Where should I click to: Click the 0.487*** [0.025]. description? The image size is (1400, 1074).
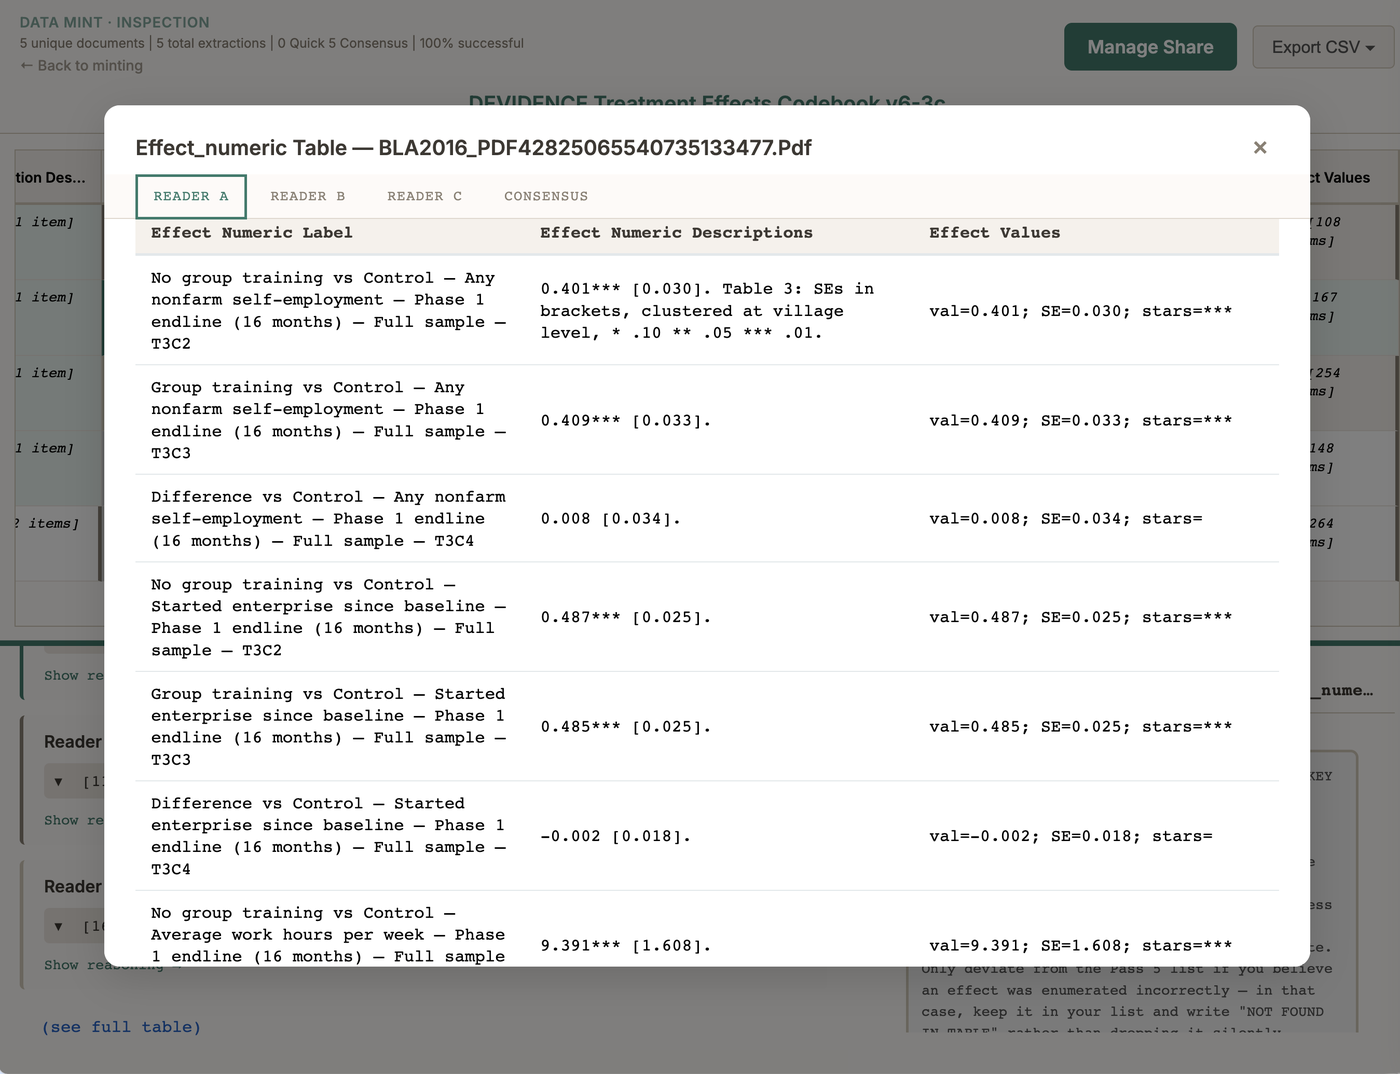pyautogui.click(x=626, y=617)
